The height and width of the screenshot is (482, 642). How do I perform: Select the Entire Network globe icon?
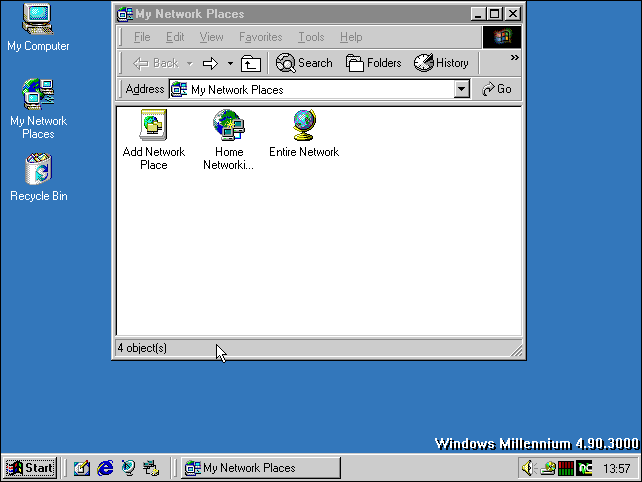[x=304, y=134]
